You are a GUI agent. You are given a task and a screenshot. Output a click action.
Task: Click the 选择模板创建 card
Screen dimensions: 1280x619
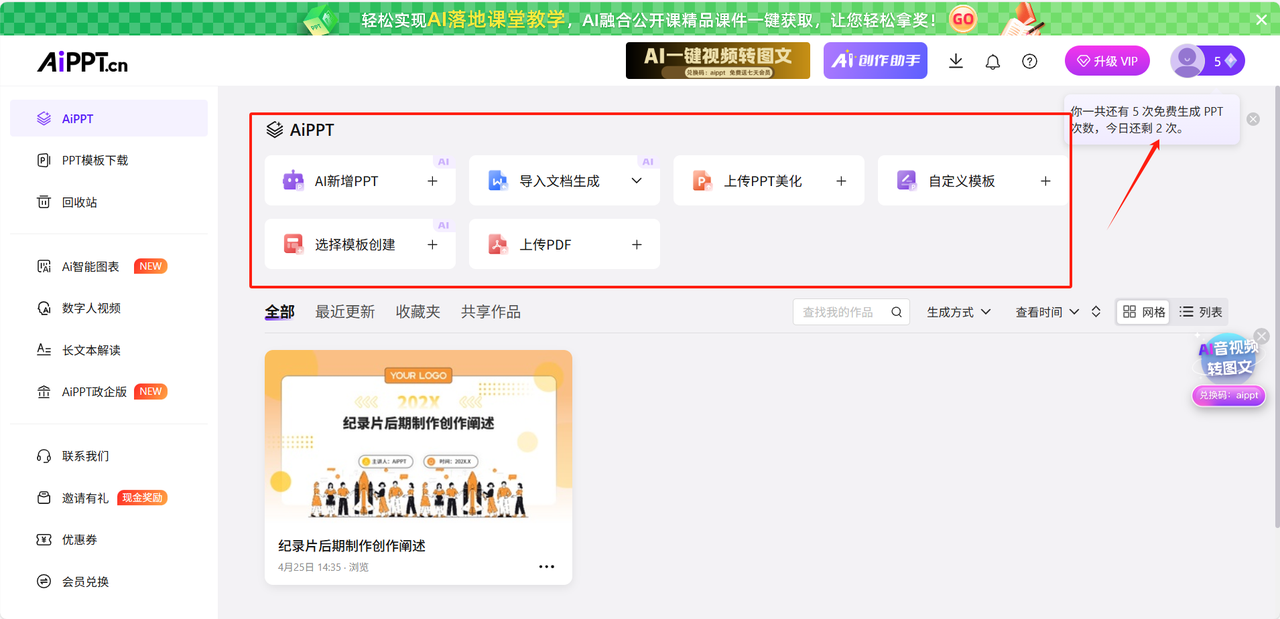pyautogui.click(x=360, y=244)
